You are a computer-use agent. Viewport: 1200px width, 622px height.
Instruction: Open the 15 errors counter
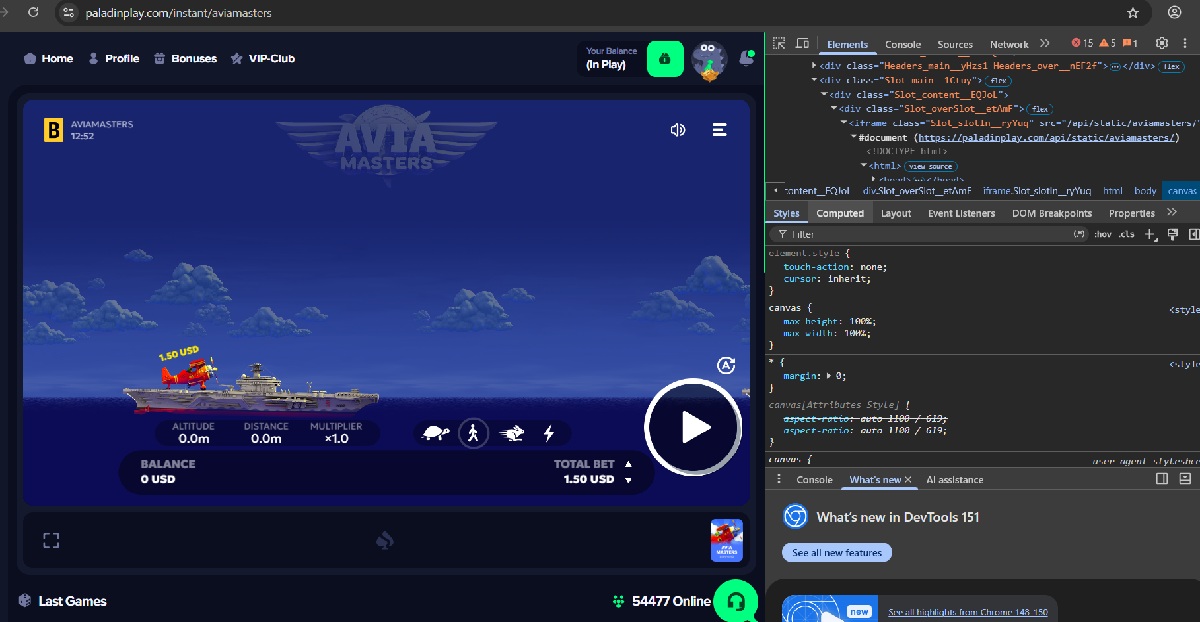click(1082, 44)
